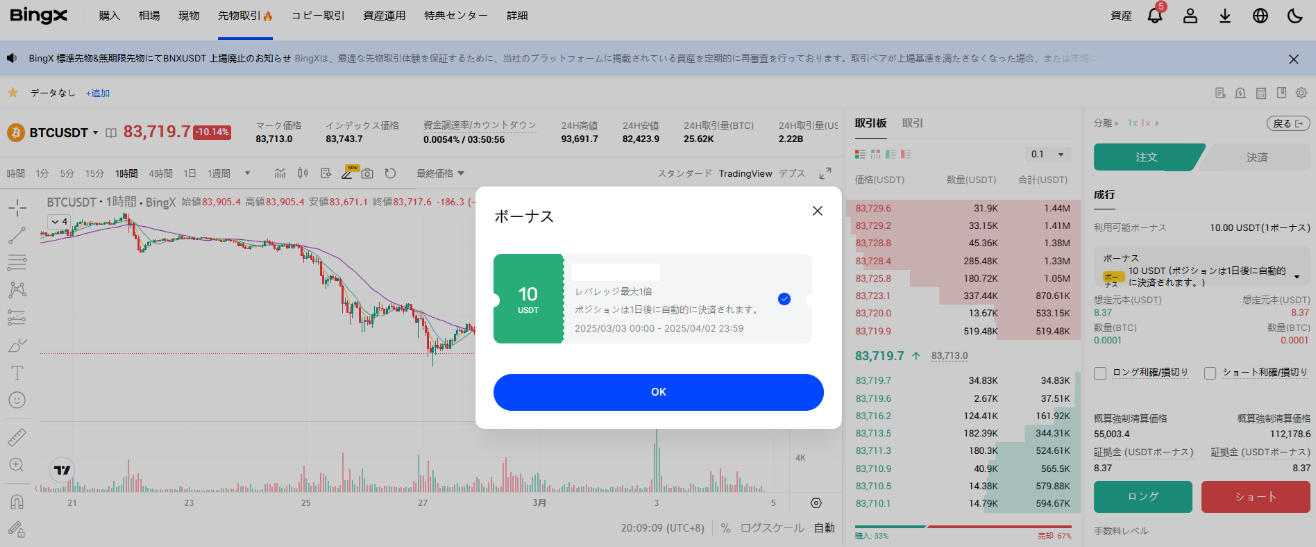
Task: Switch to dark mode moon icon
Action: tap(1295, 16)
